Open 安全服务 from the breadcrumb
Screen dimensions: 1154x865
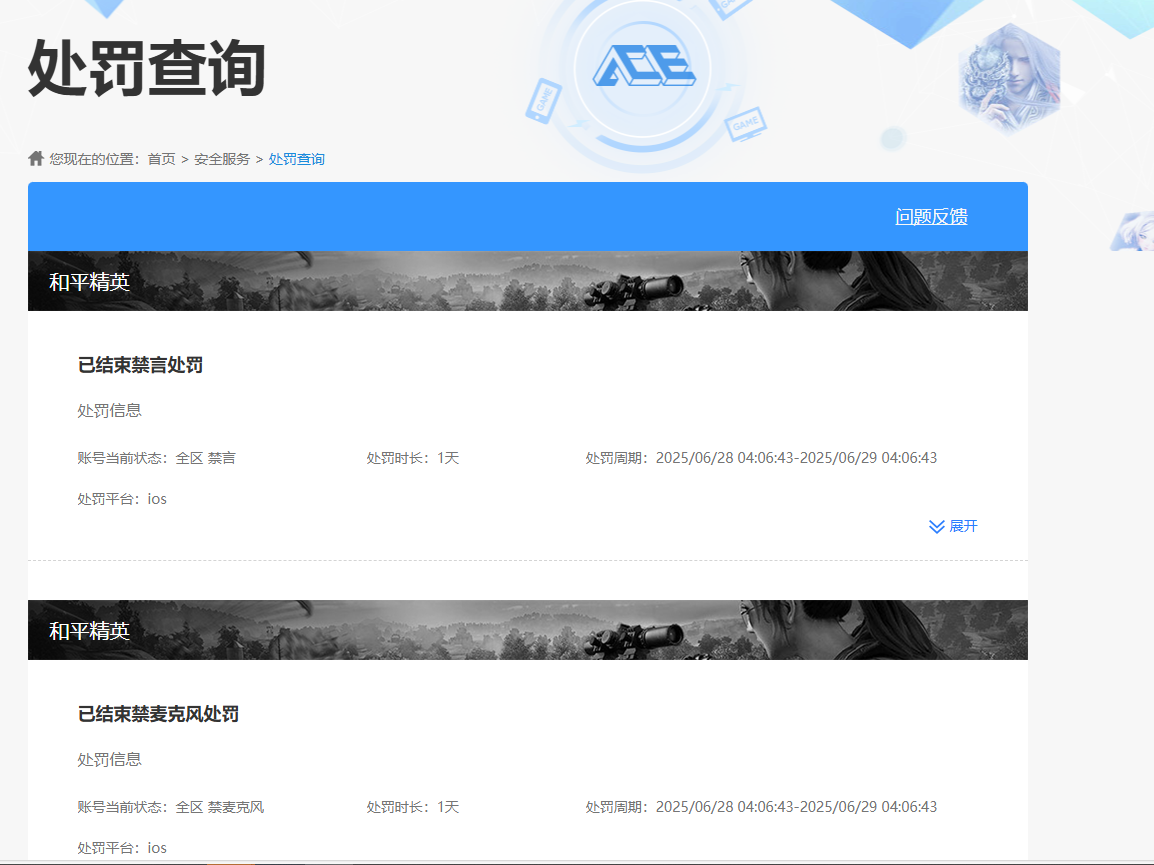[222, 159]
